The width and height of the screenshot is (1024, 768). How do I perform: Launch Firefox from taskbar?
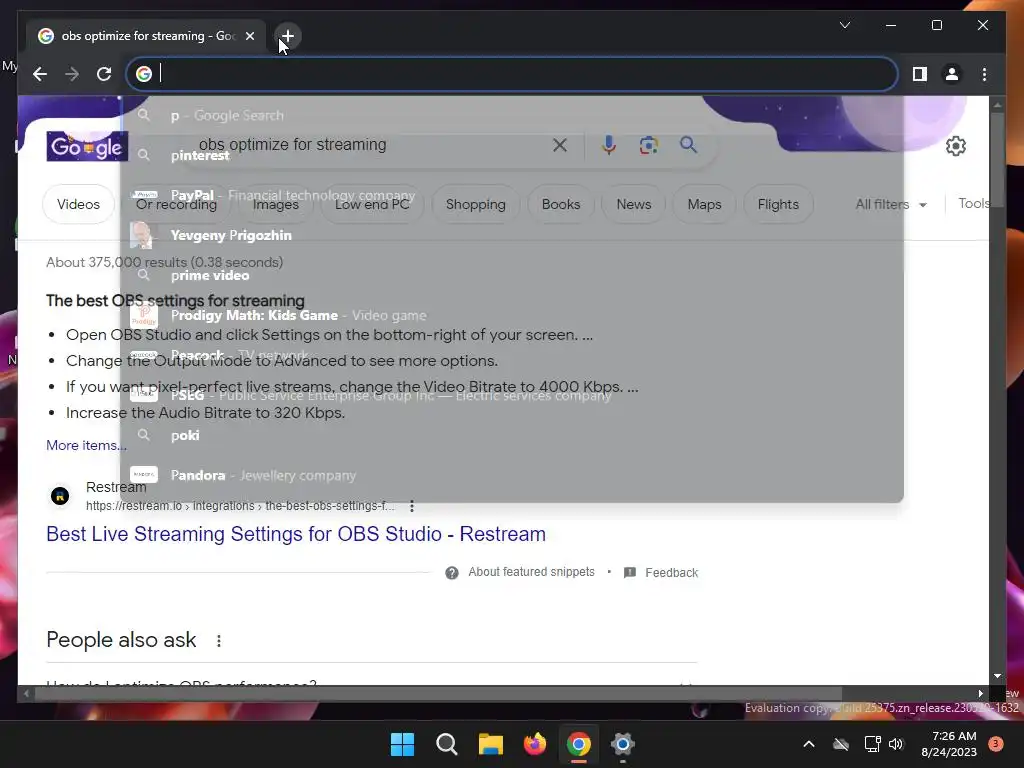click(535, 744)
